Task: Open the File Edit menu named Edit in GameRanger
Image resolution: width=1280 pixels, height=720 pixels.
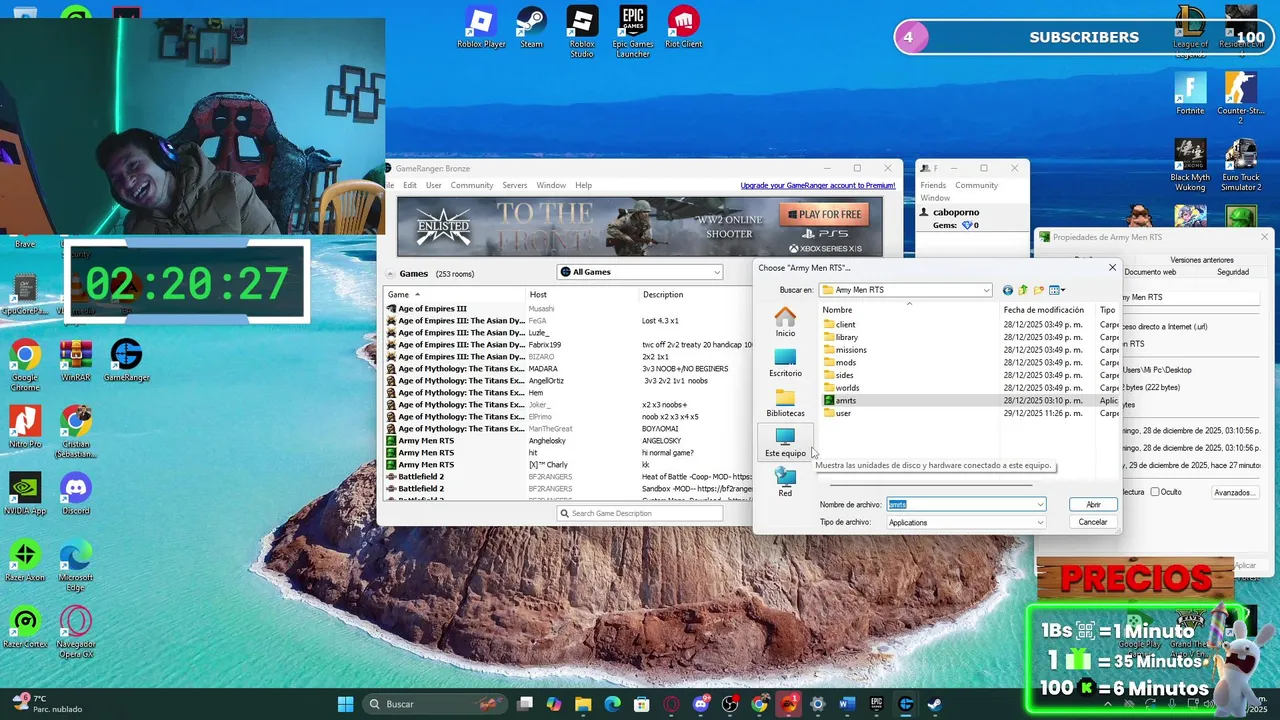Action: click(x=410, y=185)
